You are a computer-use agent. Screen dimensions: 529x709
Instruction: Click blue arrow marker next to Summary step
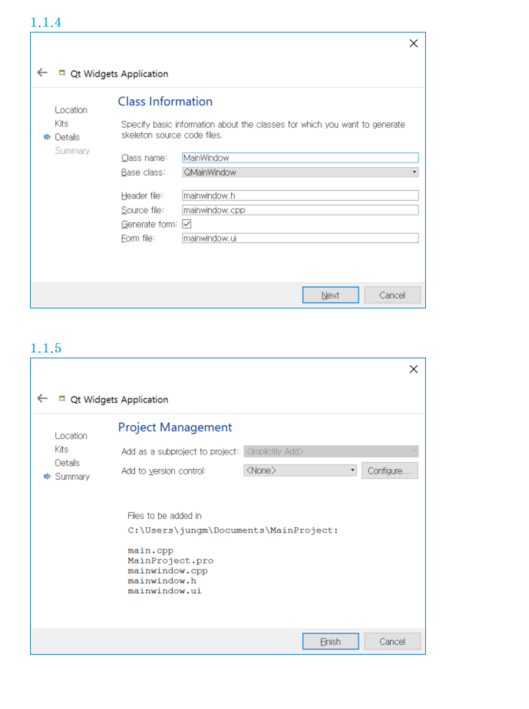click(47, 476)
